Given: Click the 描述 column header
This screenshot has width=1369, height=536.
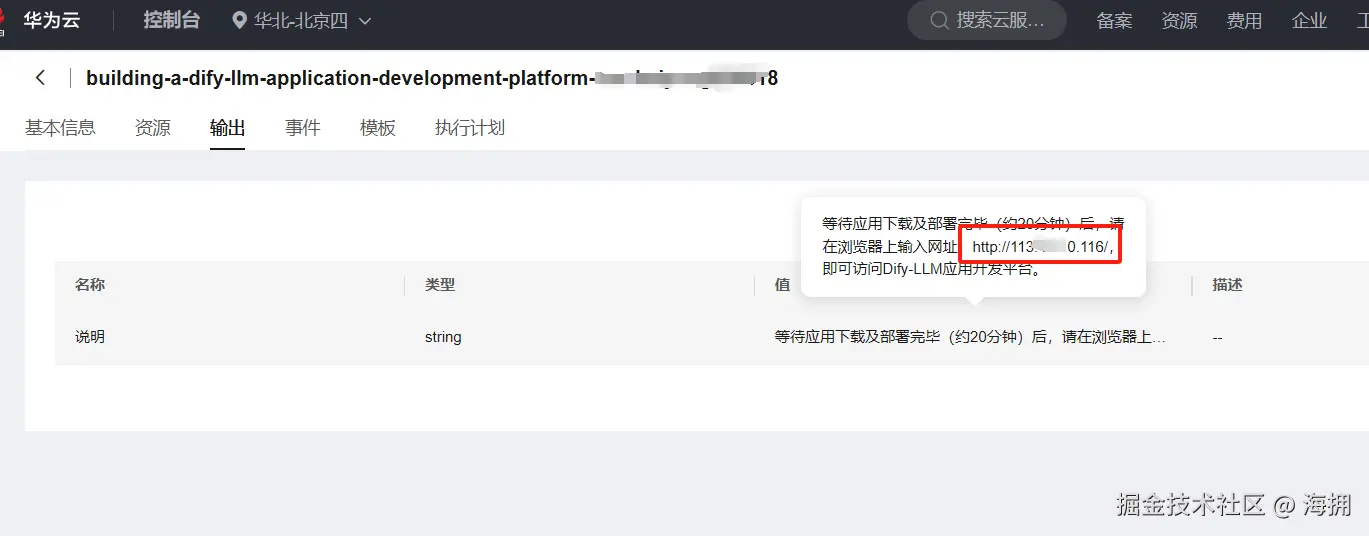Looking at the screenshot, I should click(1227, 285).
